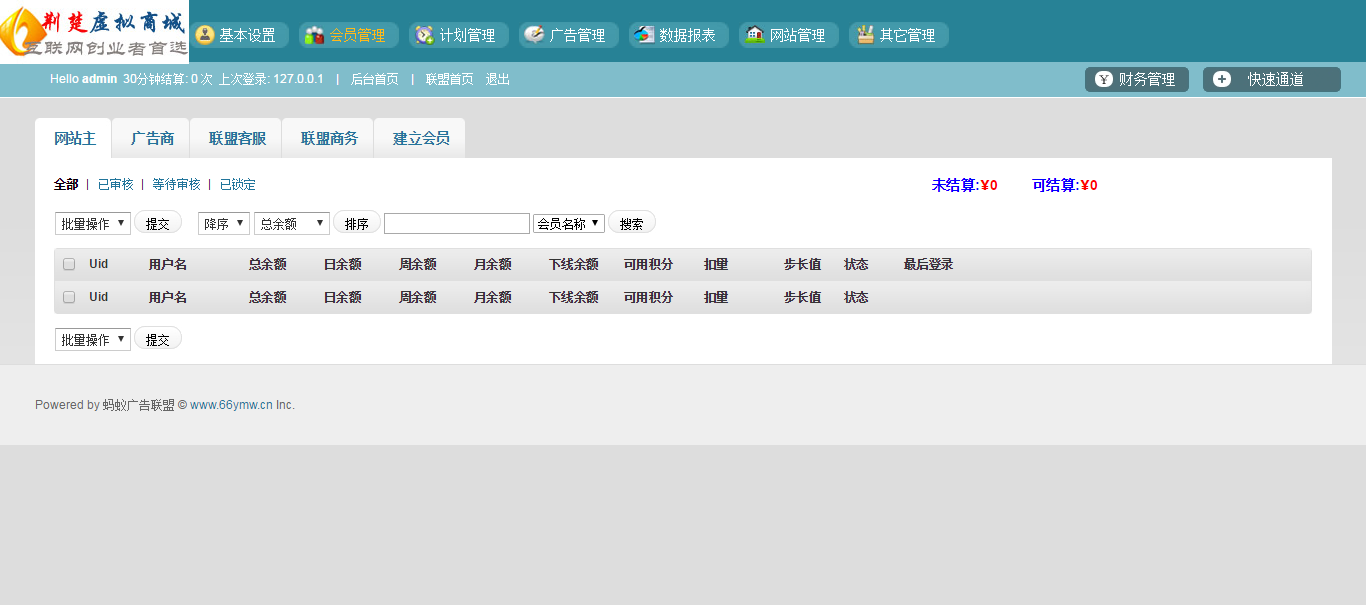Screen dimensions: 1366x605
Task: Open the 基本设置 menu icon
Action: pyautogui.click(x=205, y=35)
